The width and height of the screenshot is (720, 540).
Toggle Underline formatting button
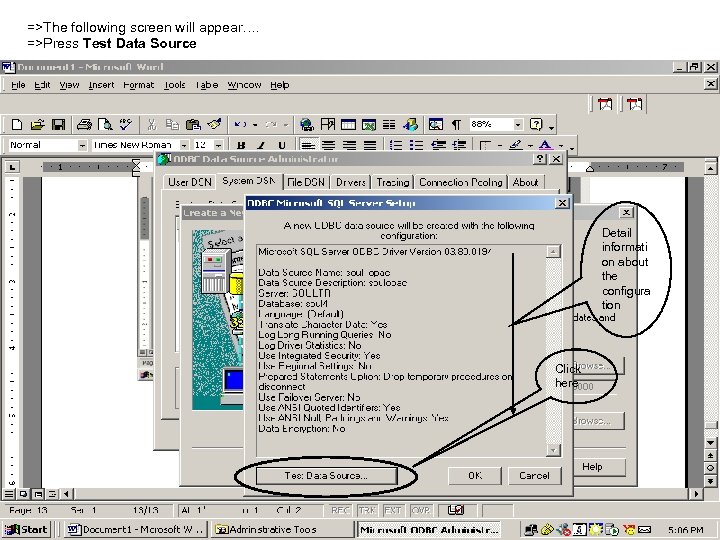pos(281,146)
